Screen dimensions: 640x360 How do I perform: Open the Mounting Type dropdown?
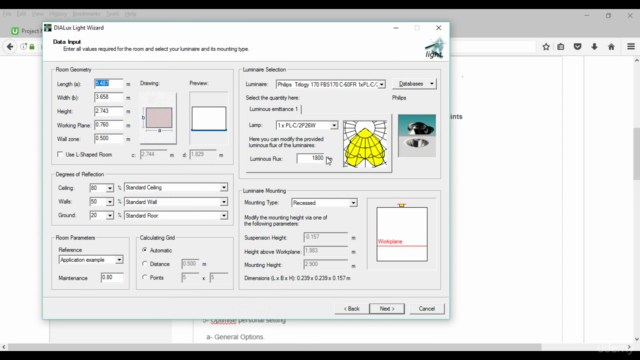[x=353, y=203]
